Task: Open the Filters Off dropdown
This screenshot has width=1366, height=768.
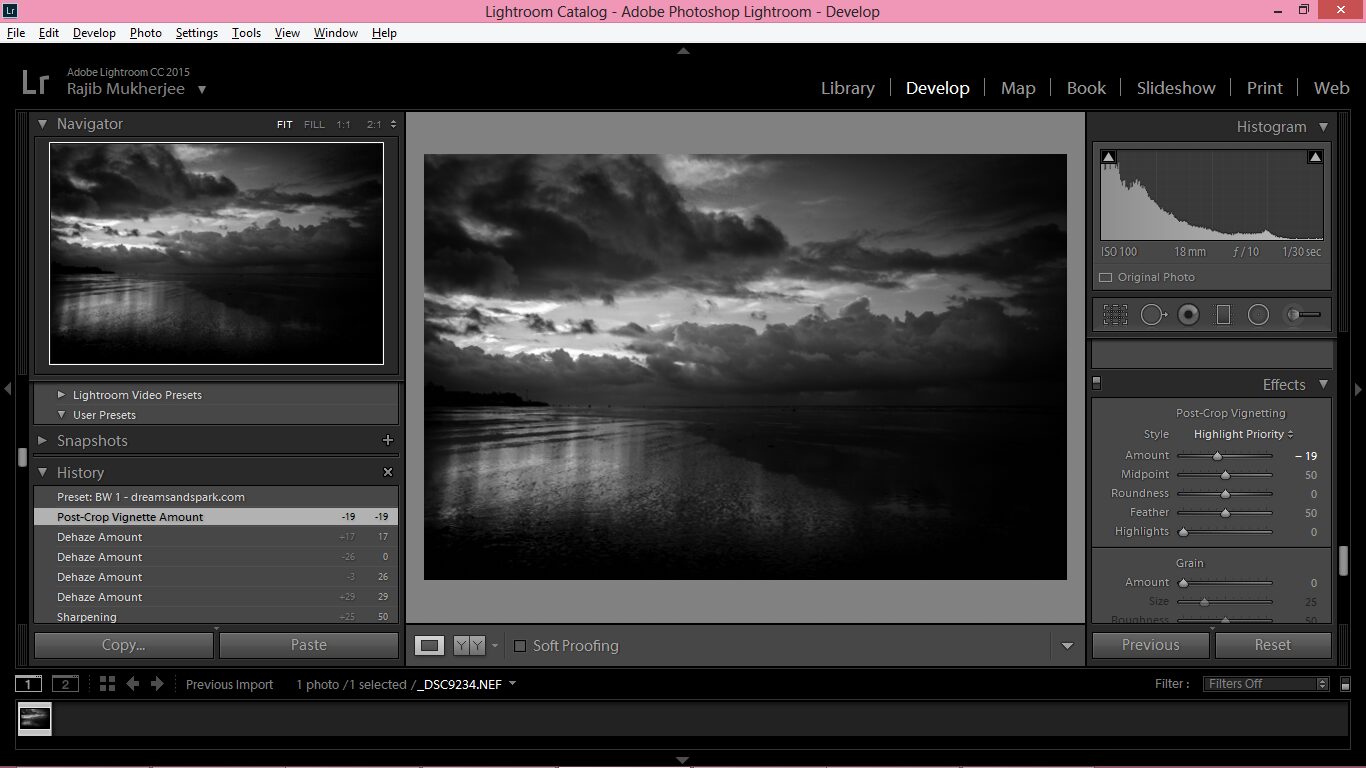Action: pyautogui.click(x=1267, y=684)
